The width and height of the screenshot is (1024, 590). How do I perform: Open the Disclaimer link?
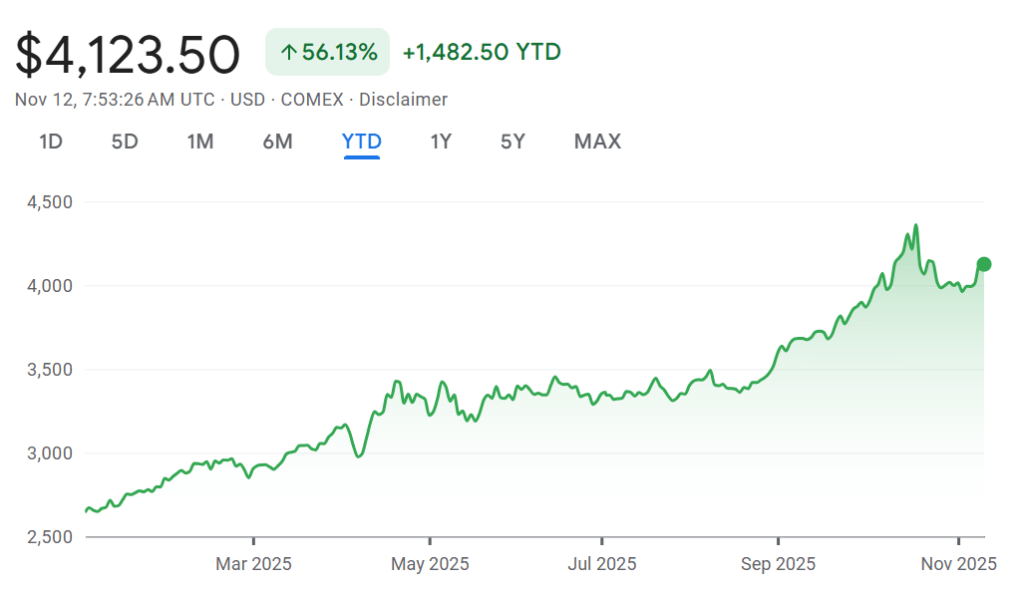coord(405,100)
